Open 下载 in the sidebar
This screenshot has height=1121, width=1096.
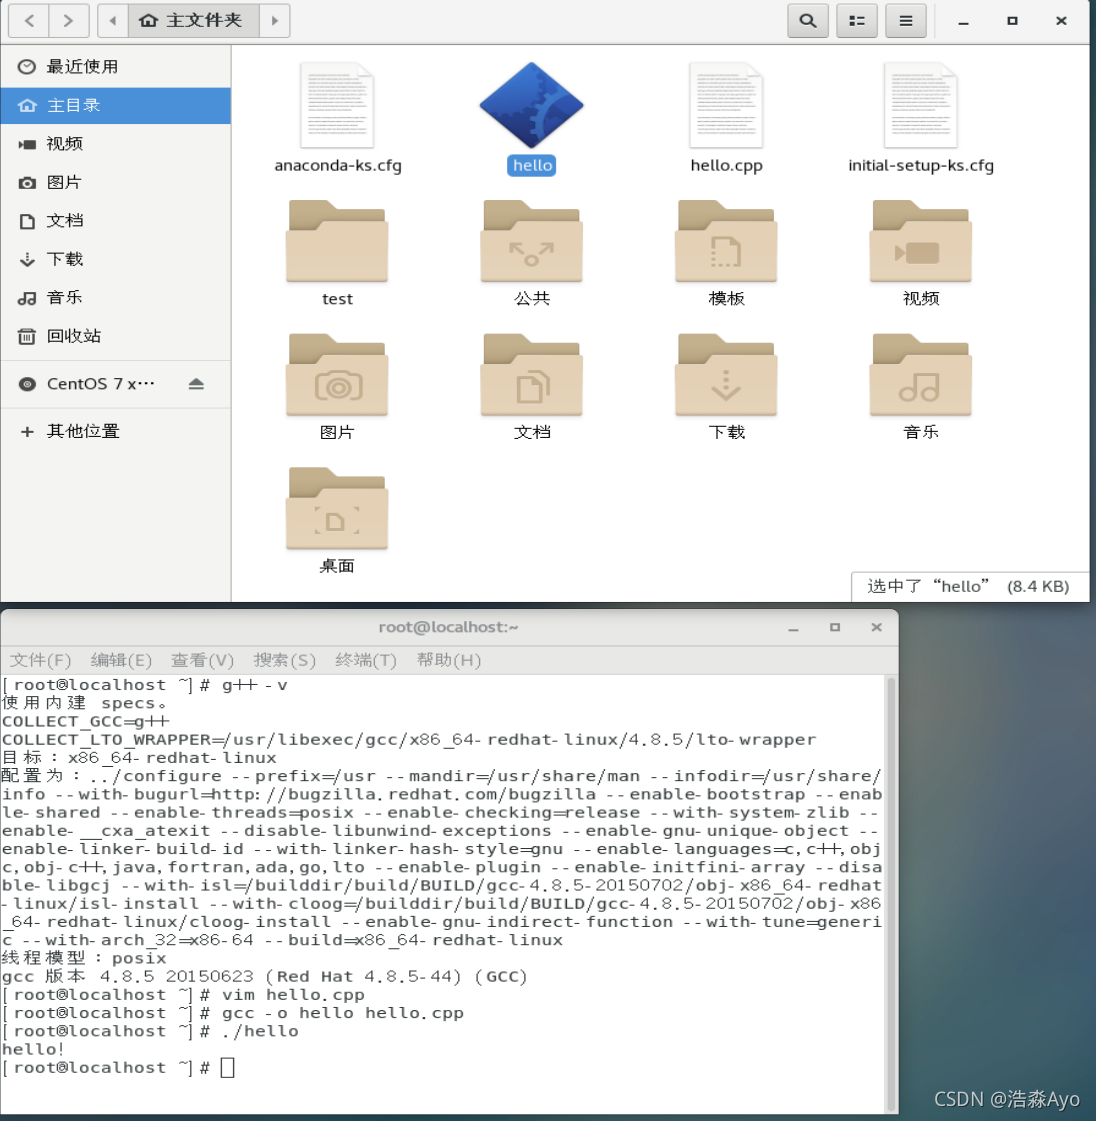pos(116,259)
